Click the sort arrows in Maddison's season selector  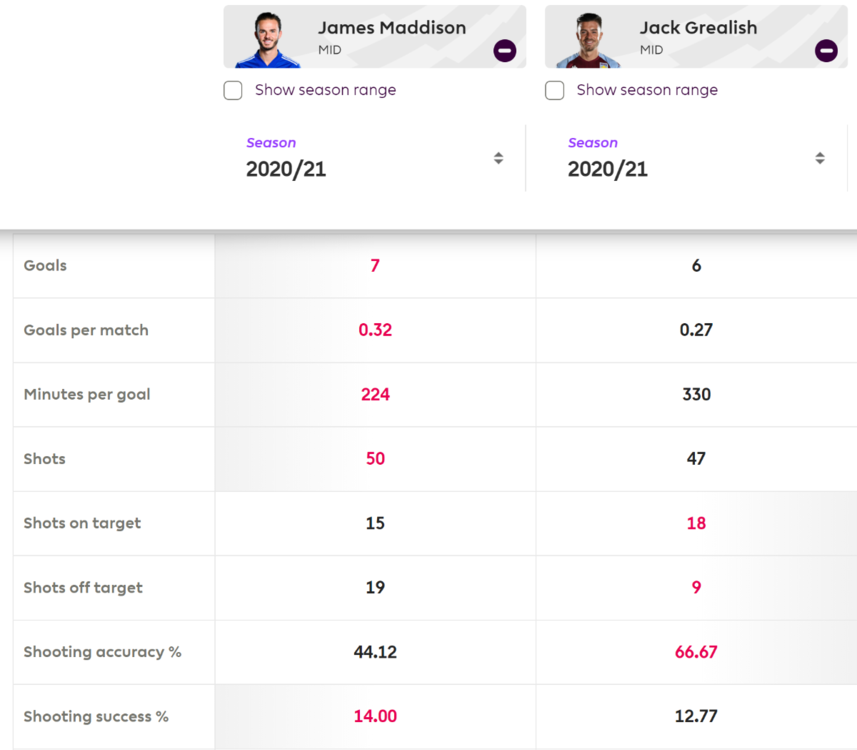[498, 159]
